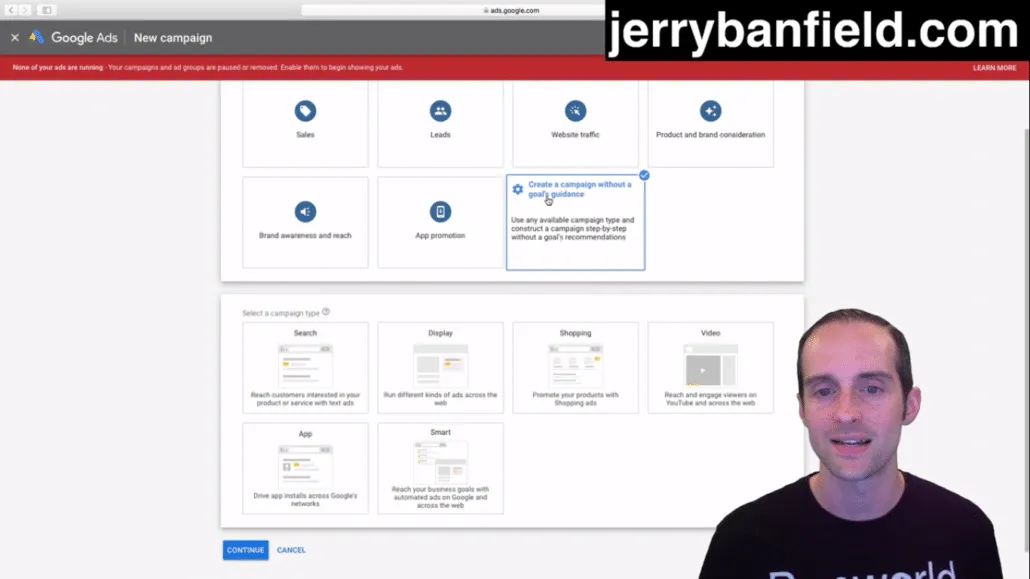Choose the Search campaign type
1030x579 pixels.
[x=305, y=367]
